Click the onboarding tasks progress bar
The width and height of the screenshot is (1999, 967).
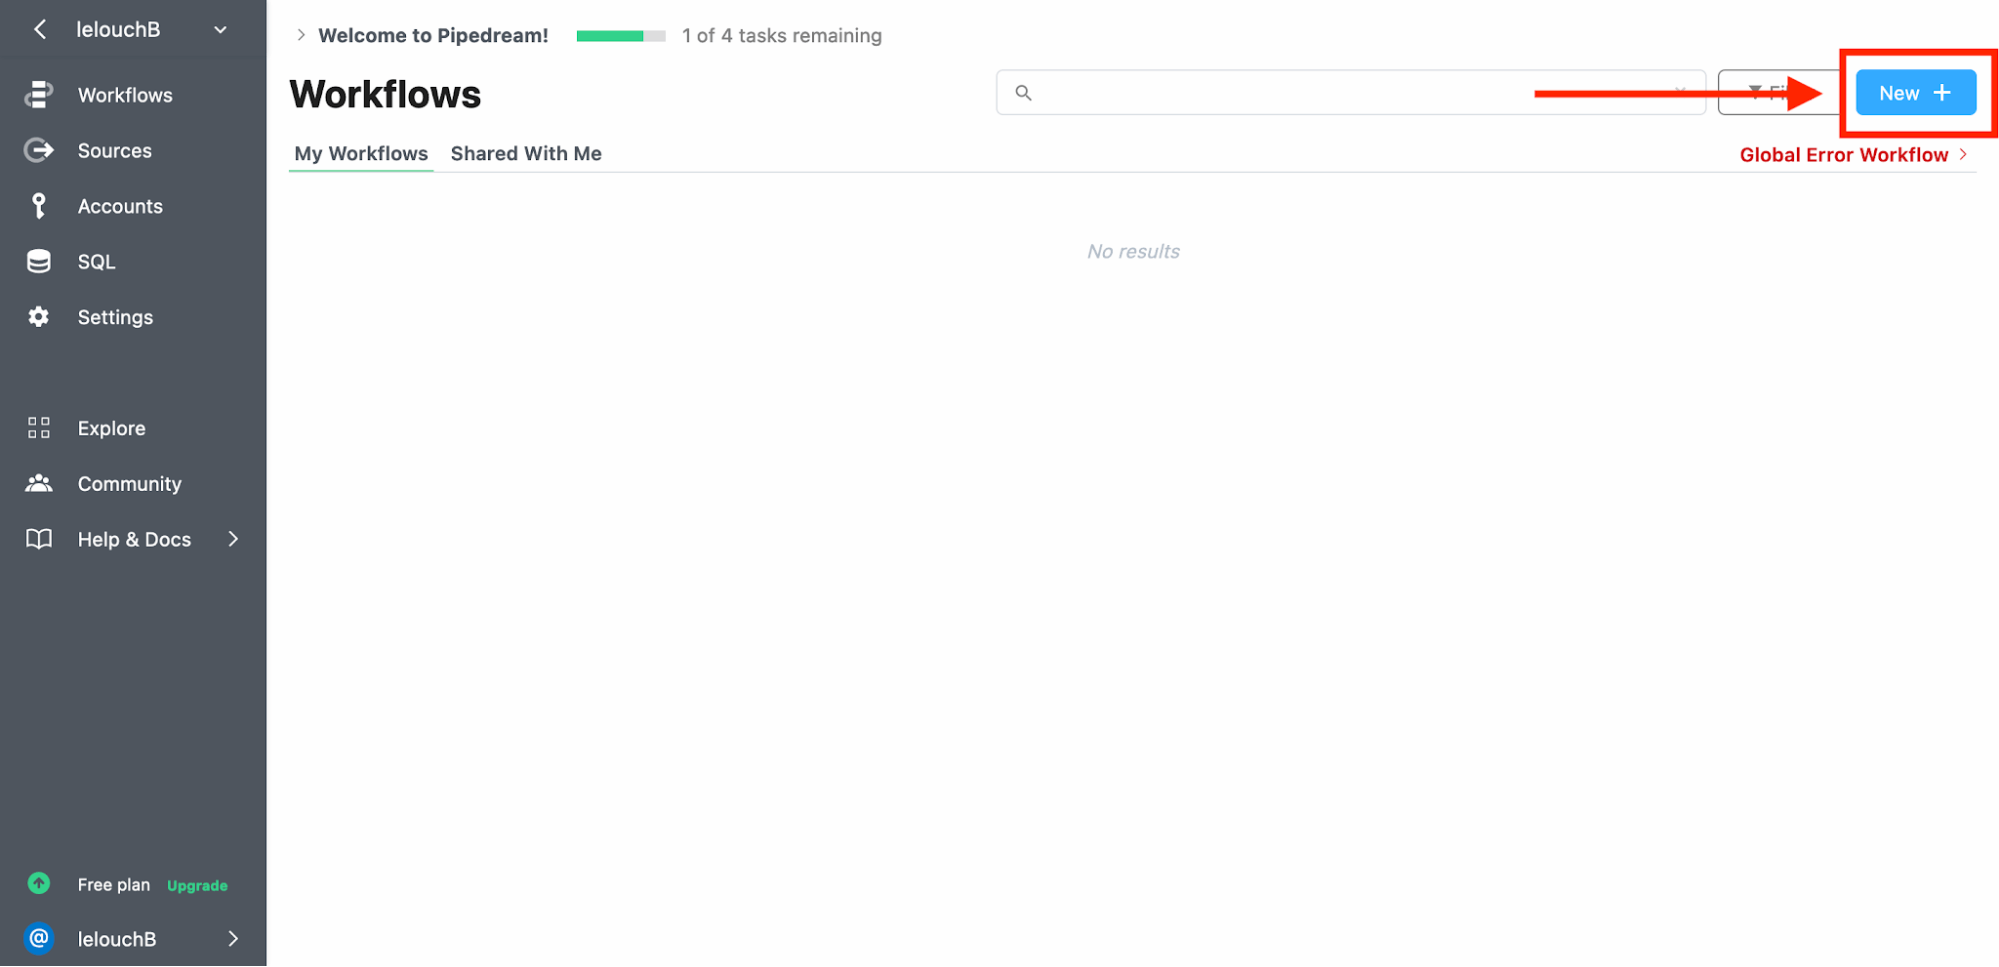620,36
